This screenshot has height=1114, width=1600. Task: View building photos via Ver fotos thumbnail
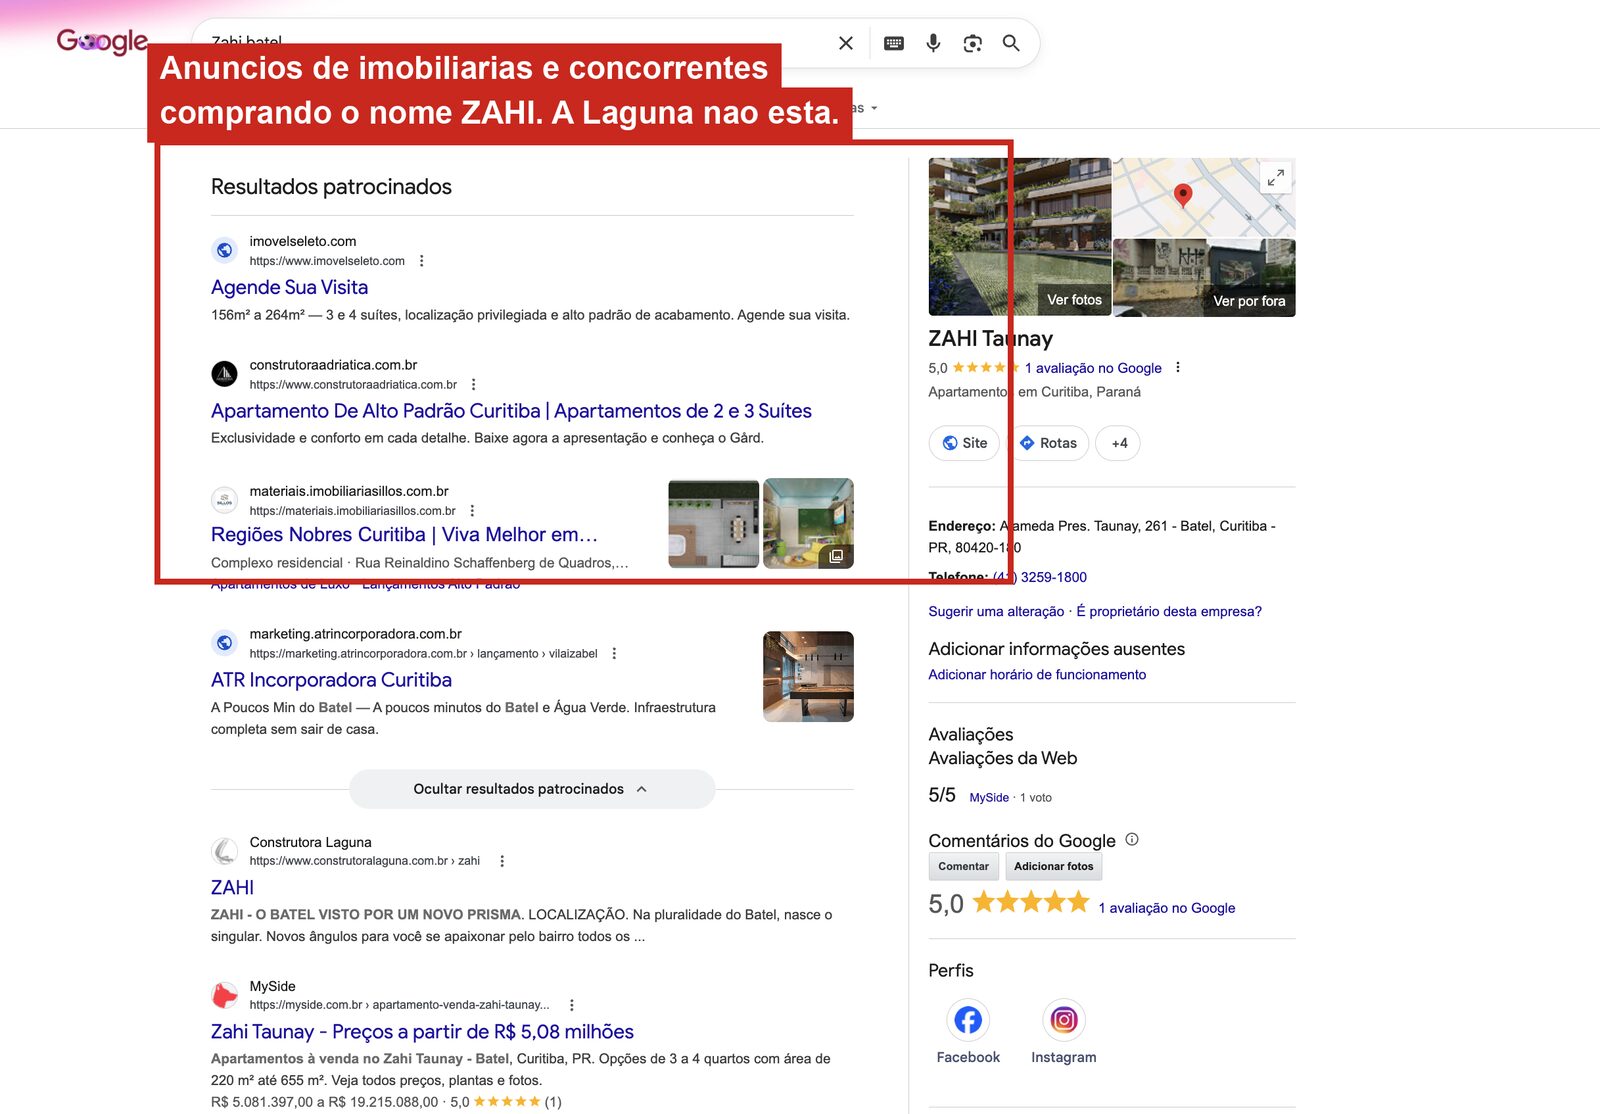click(1019, 237)
